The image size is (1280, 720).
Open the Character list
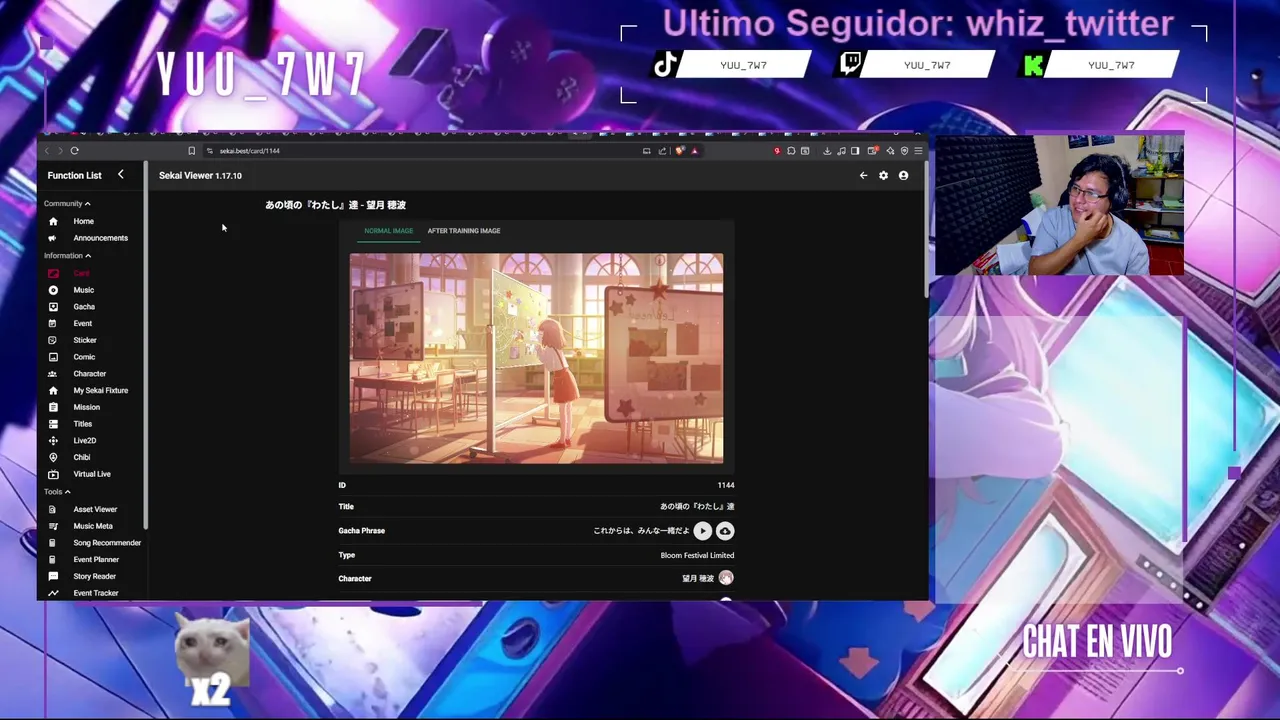tap(89, 374)
